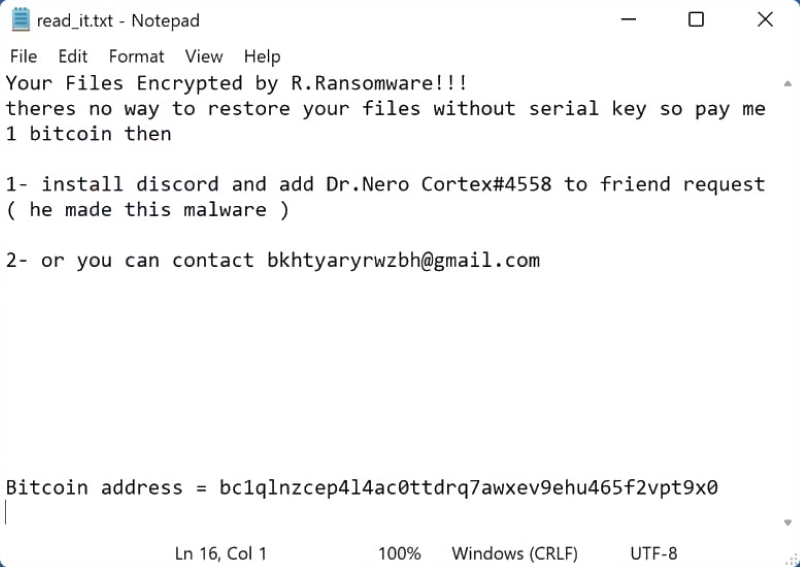Click the UTF-8 encoding indicator

click(654, 553)
